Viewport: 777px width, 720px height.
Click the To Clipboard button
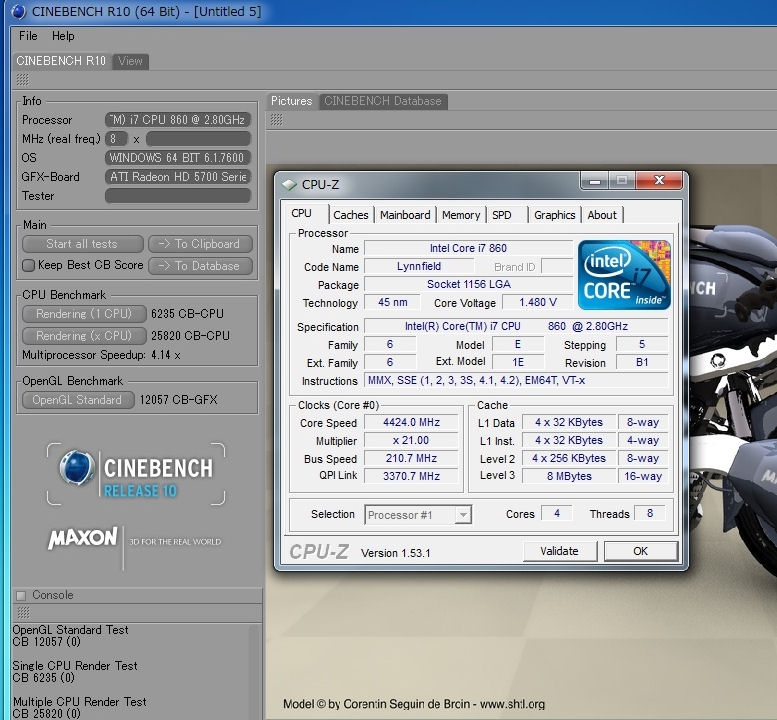pos(200,244)
